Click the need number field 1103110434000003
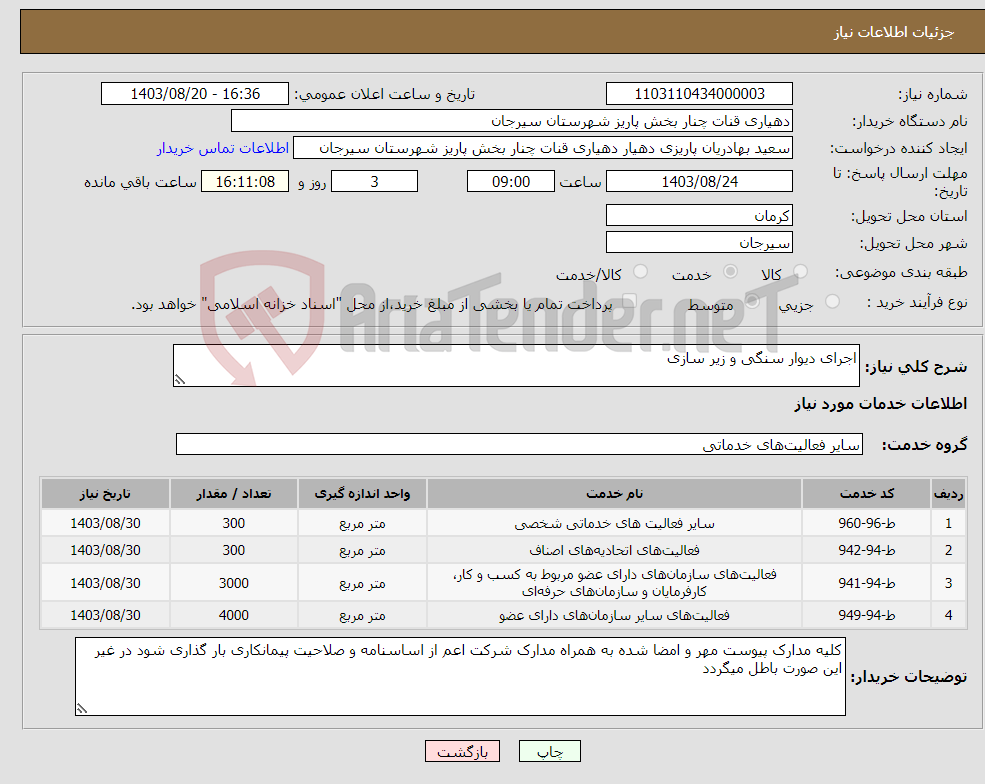985x784 pixels. click(x=699, y=94)
